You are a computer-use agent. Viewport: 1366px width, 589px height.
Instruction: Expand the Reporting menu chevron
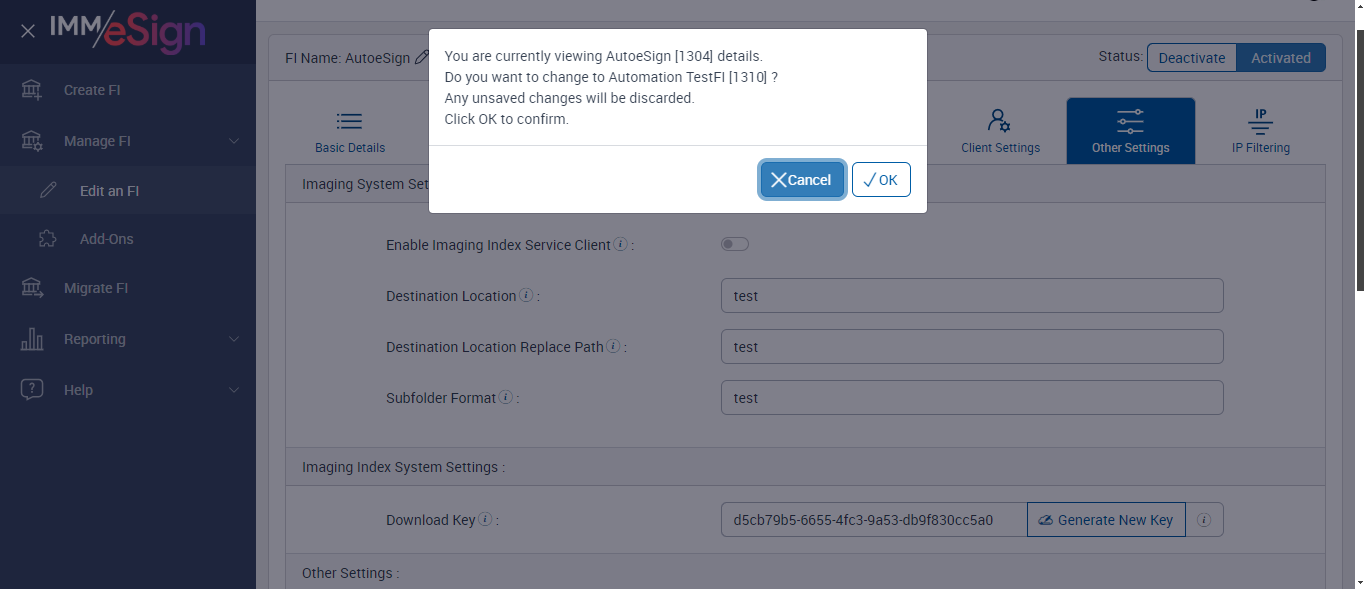click(234, 339)
